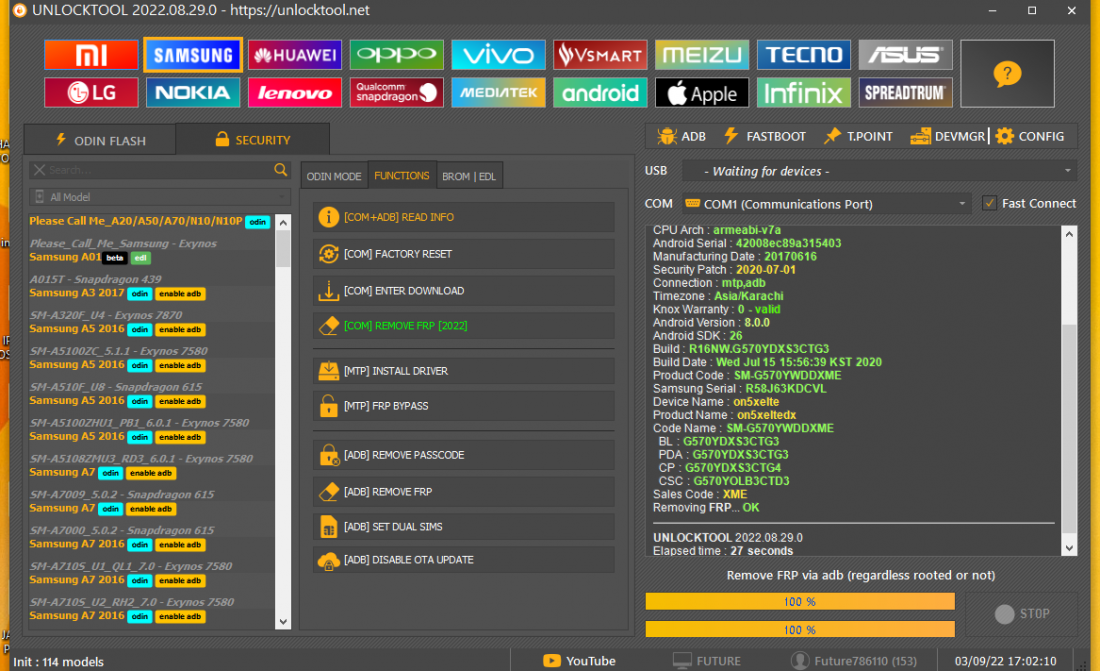Viewport: 1100px width, 671px height.
Task: Open the Vsmart brand tile
Action: 600,55
